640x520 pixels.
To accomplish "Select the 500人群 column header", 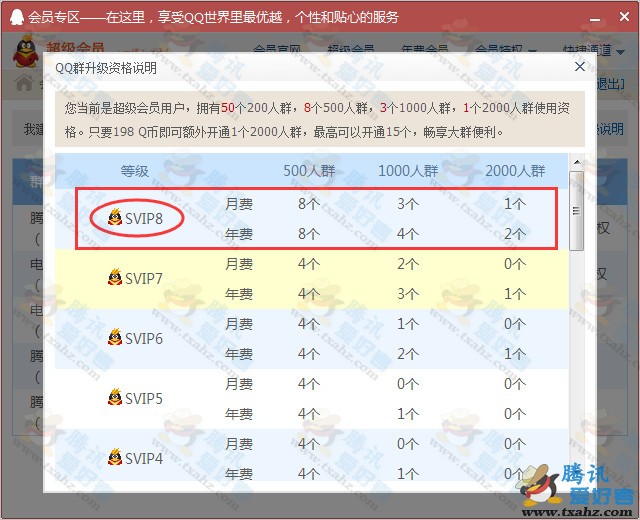I will click(x=309, y=171).
